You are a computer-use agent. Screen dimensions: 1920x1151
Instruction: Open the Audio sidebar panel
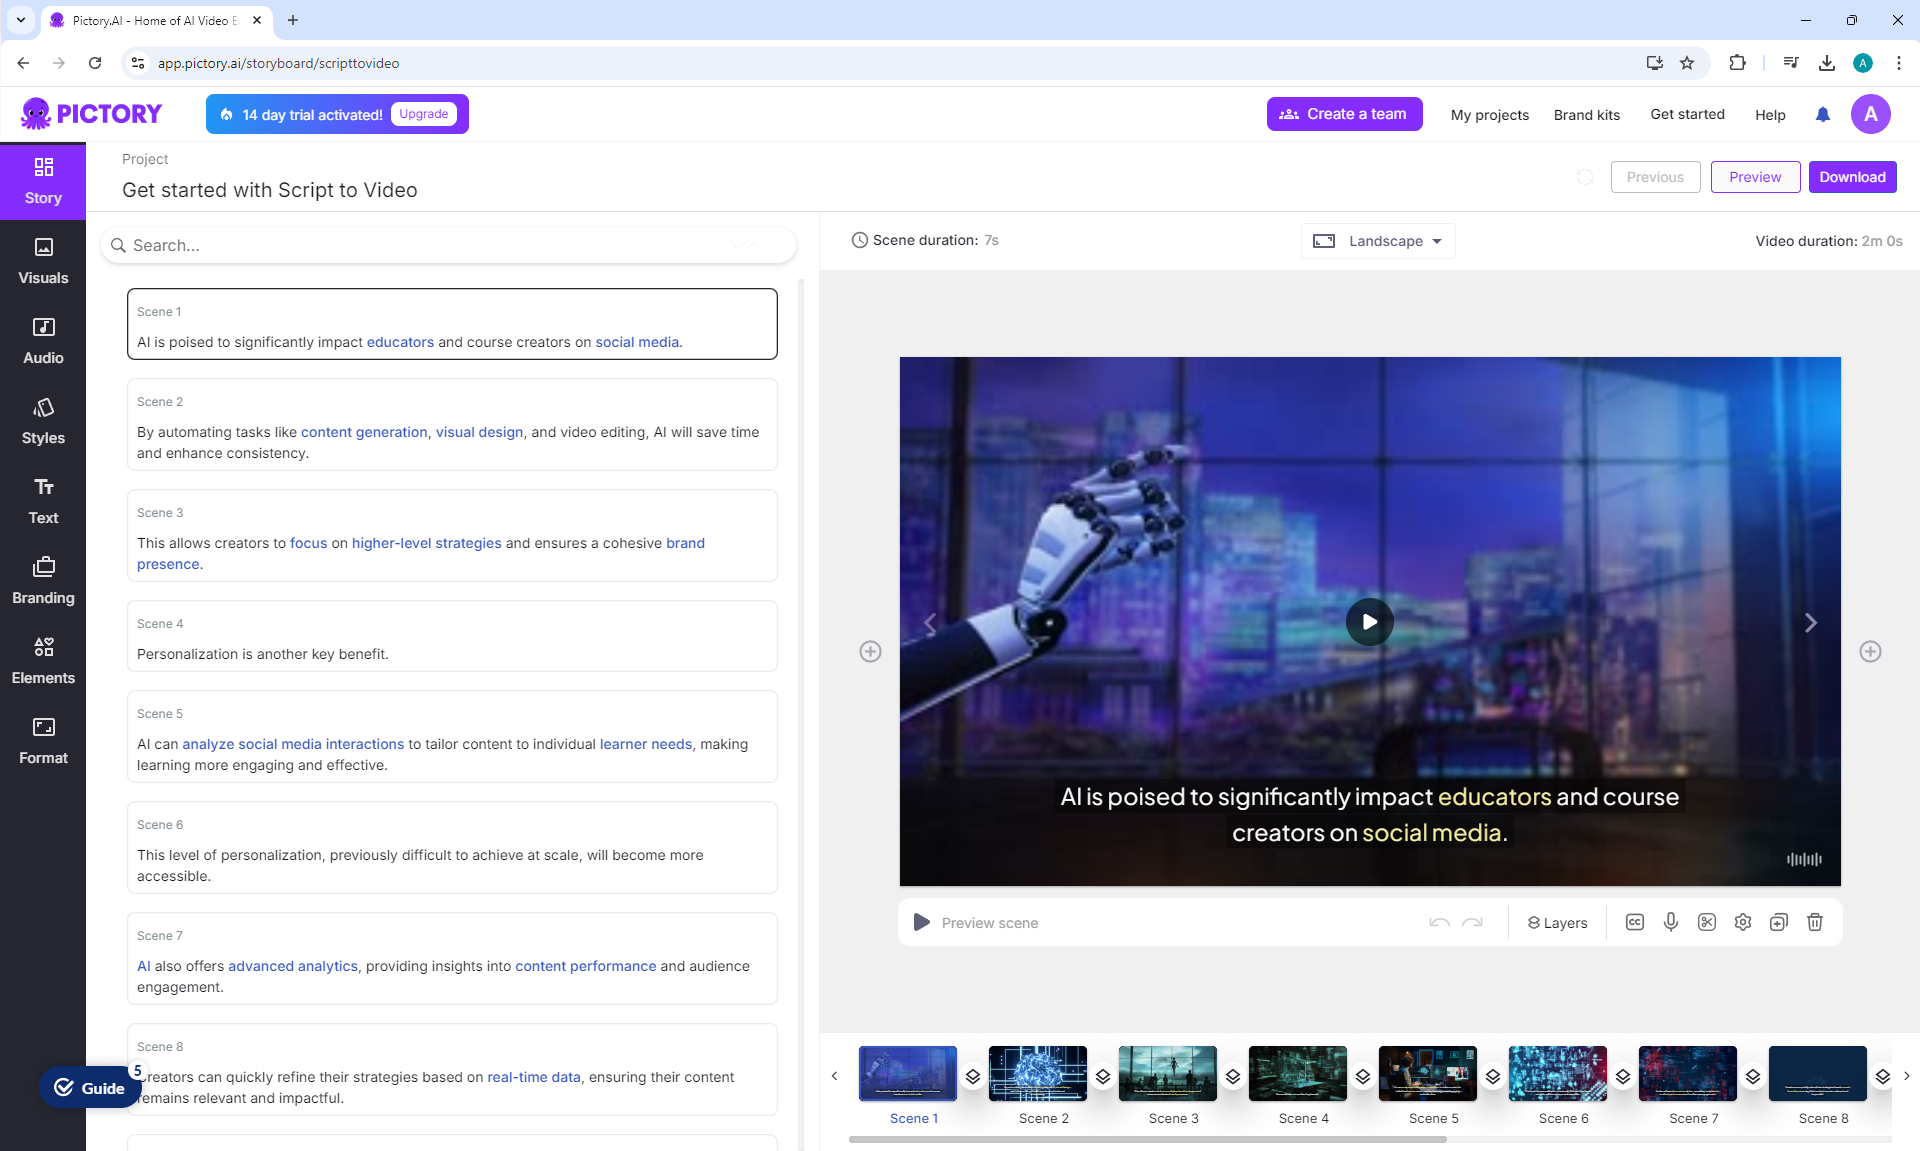point(43,341)
